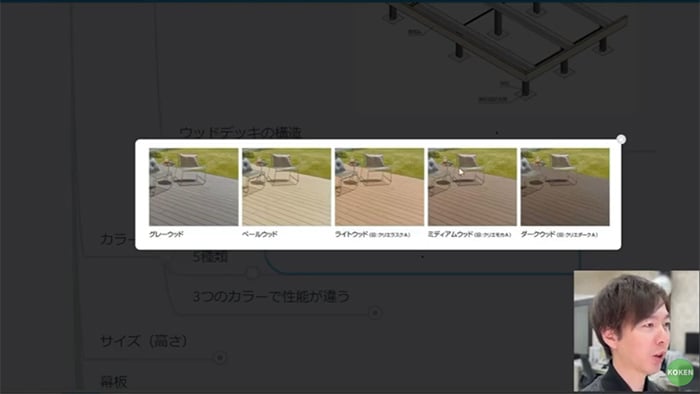Click the 5種類 mind map node

(x=210, y=257)
